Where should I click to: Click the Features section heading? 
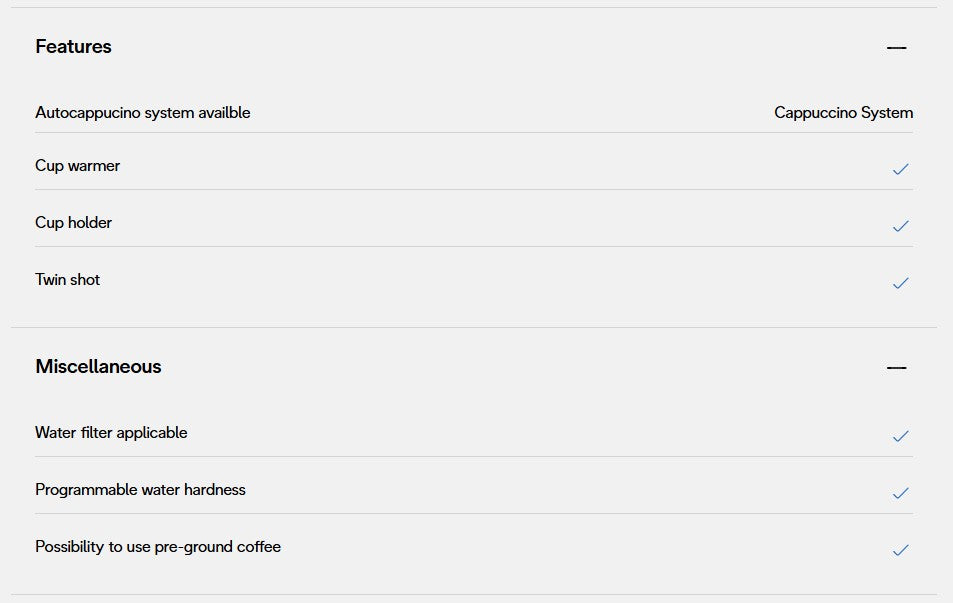point(74,47)
